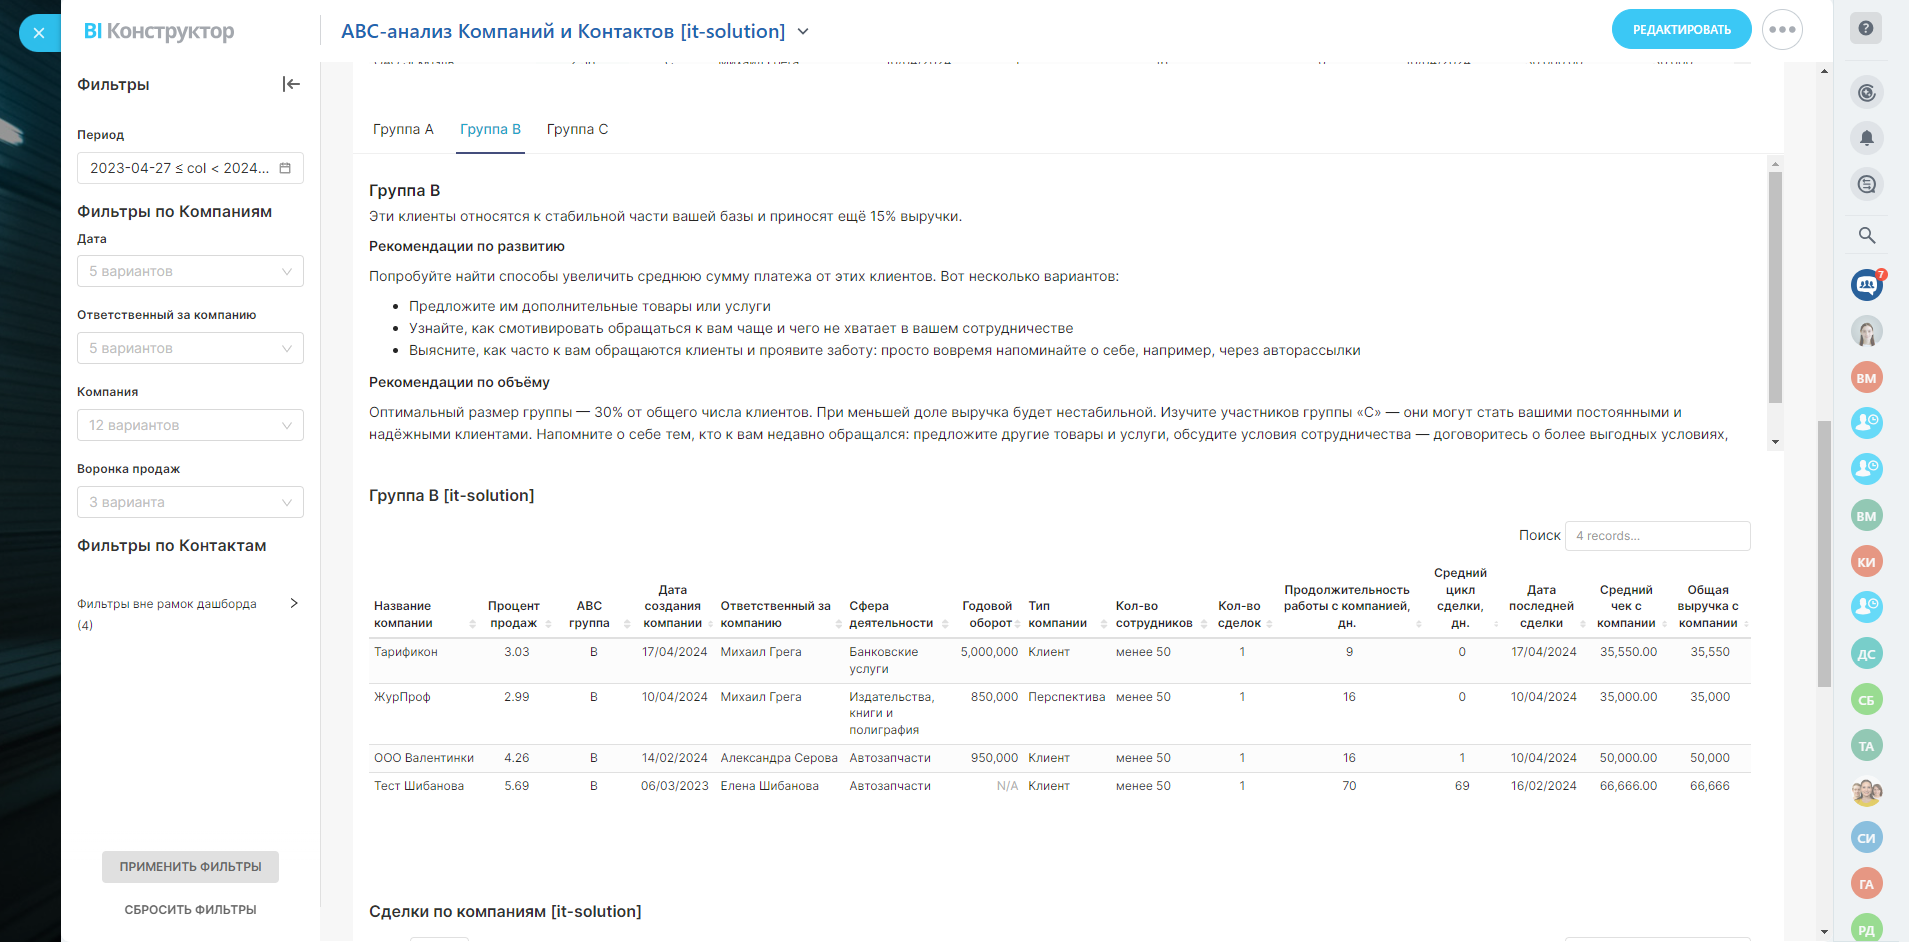Select the Группа B tab

[x=490, y=129]
